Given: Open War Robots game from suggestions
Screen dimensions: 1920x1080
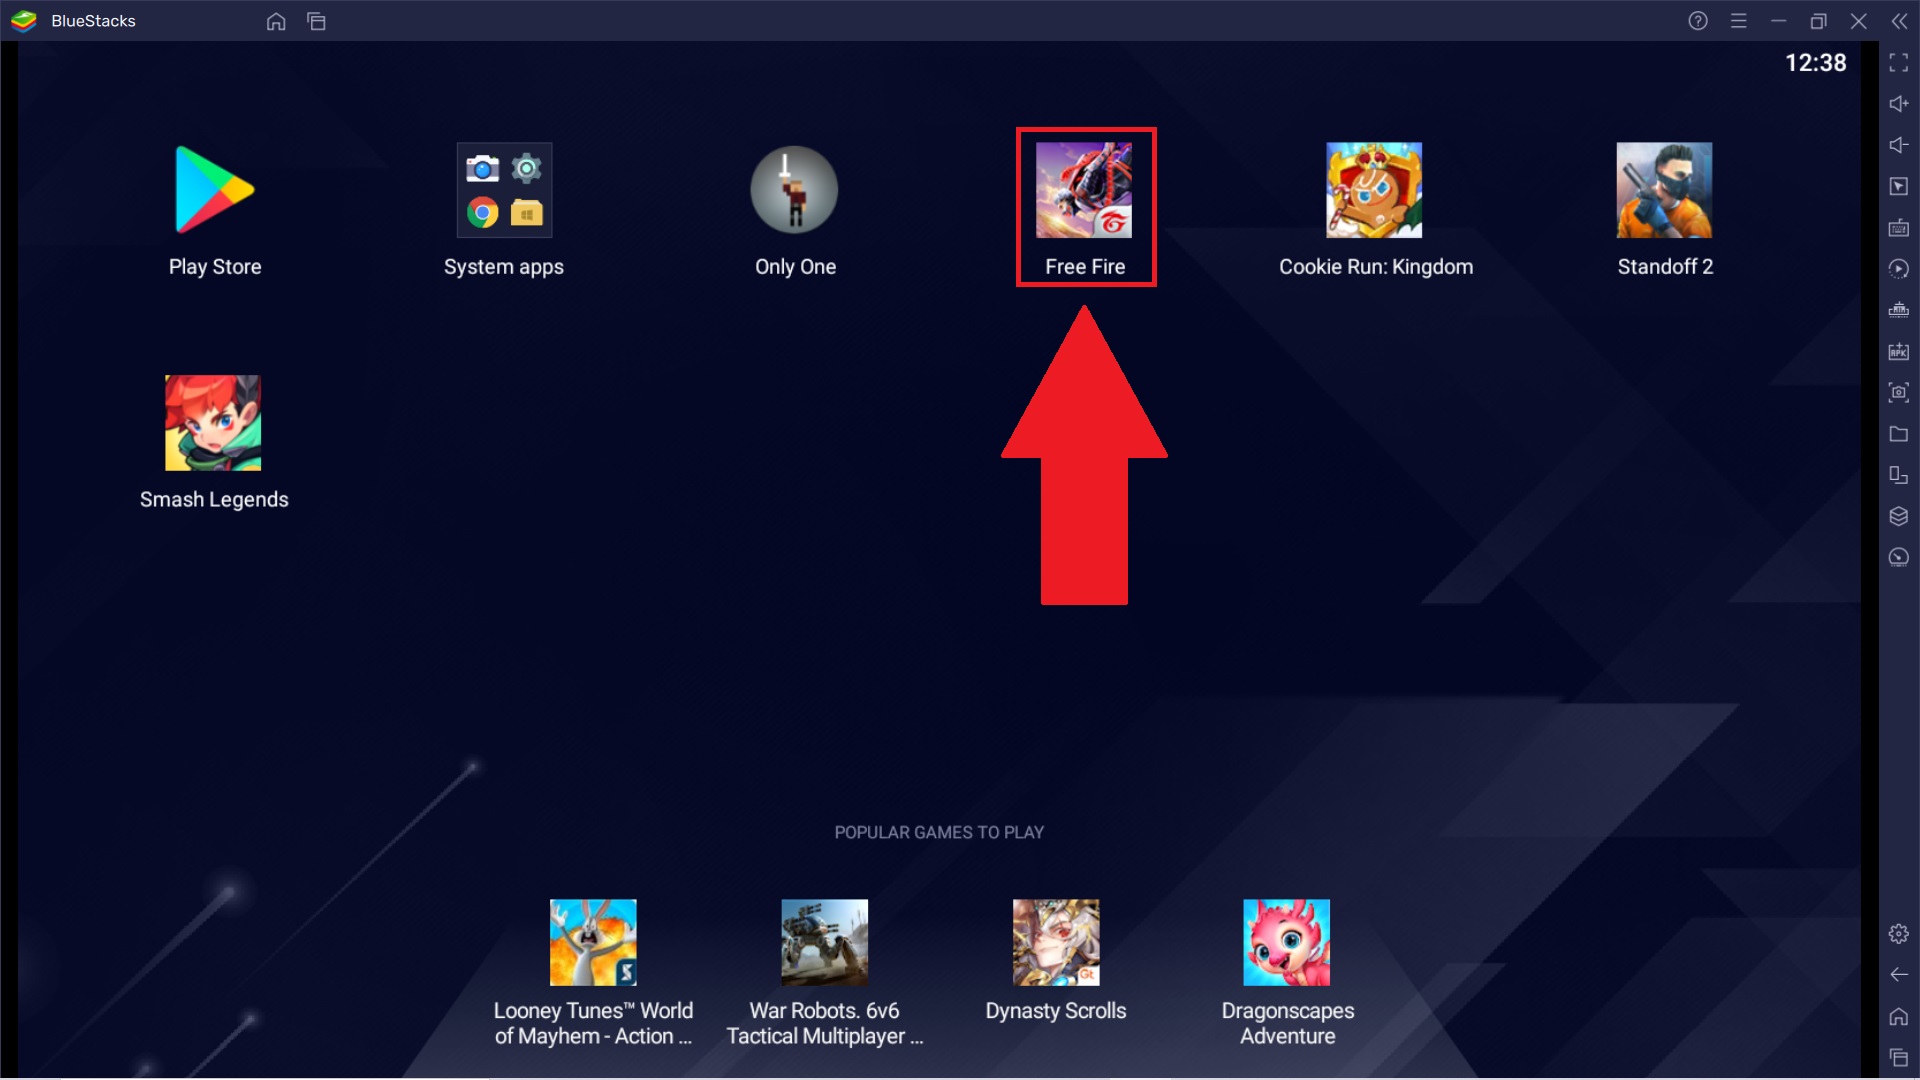Looking at the screenshot, I should point(823,942).
